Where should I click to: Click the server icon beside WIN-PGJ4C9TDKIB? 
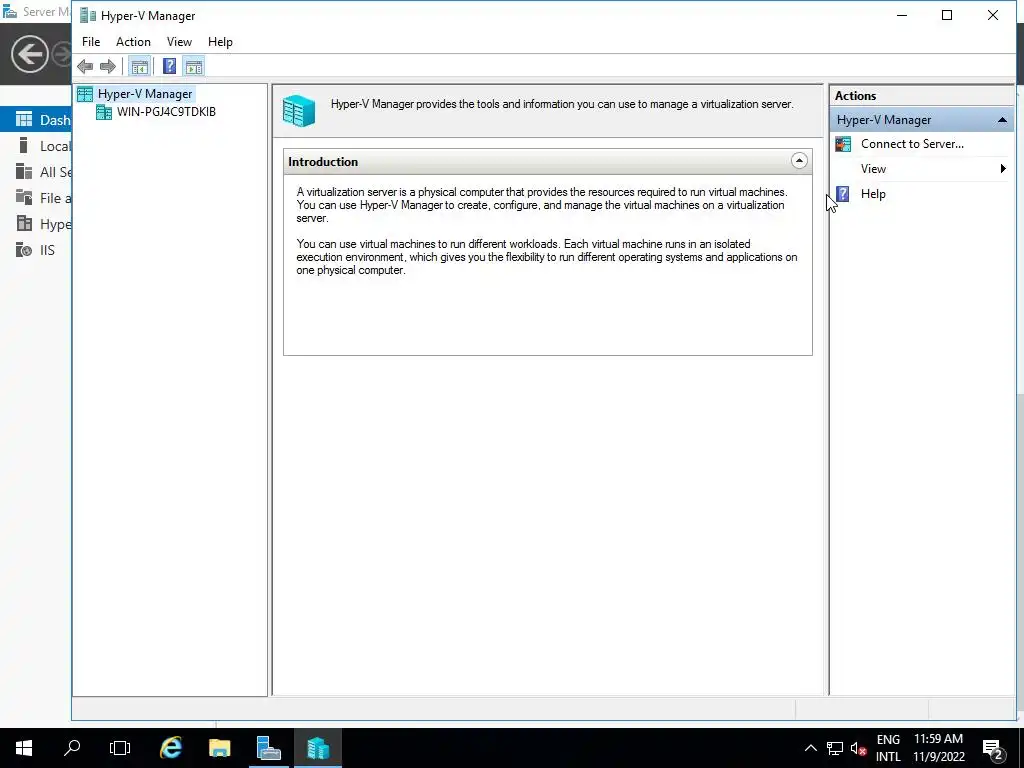[104, 112]
